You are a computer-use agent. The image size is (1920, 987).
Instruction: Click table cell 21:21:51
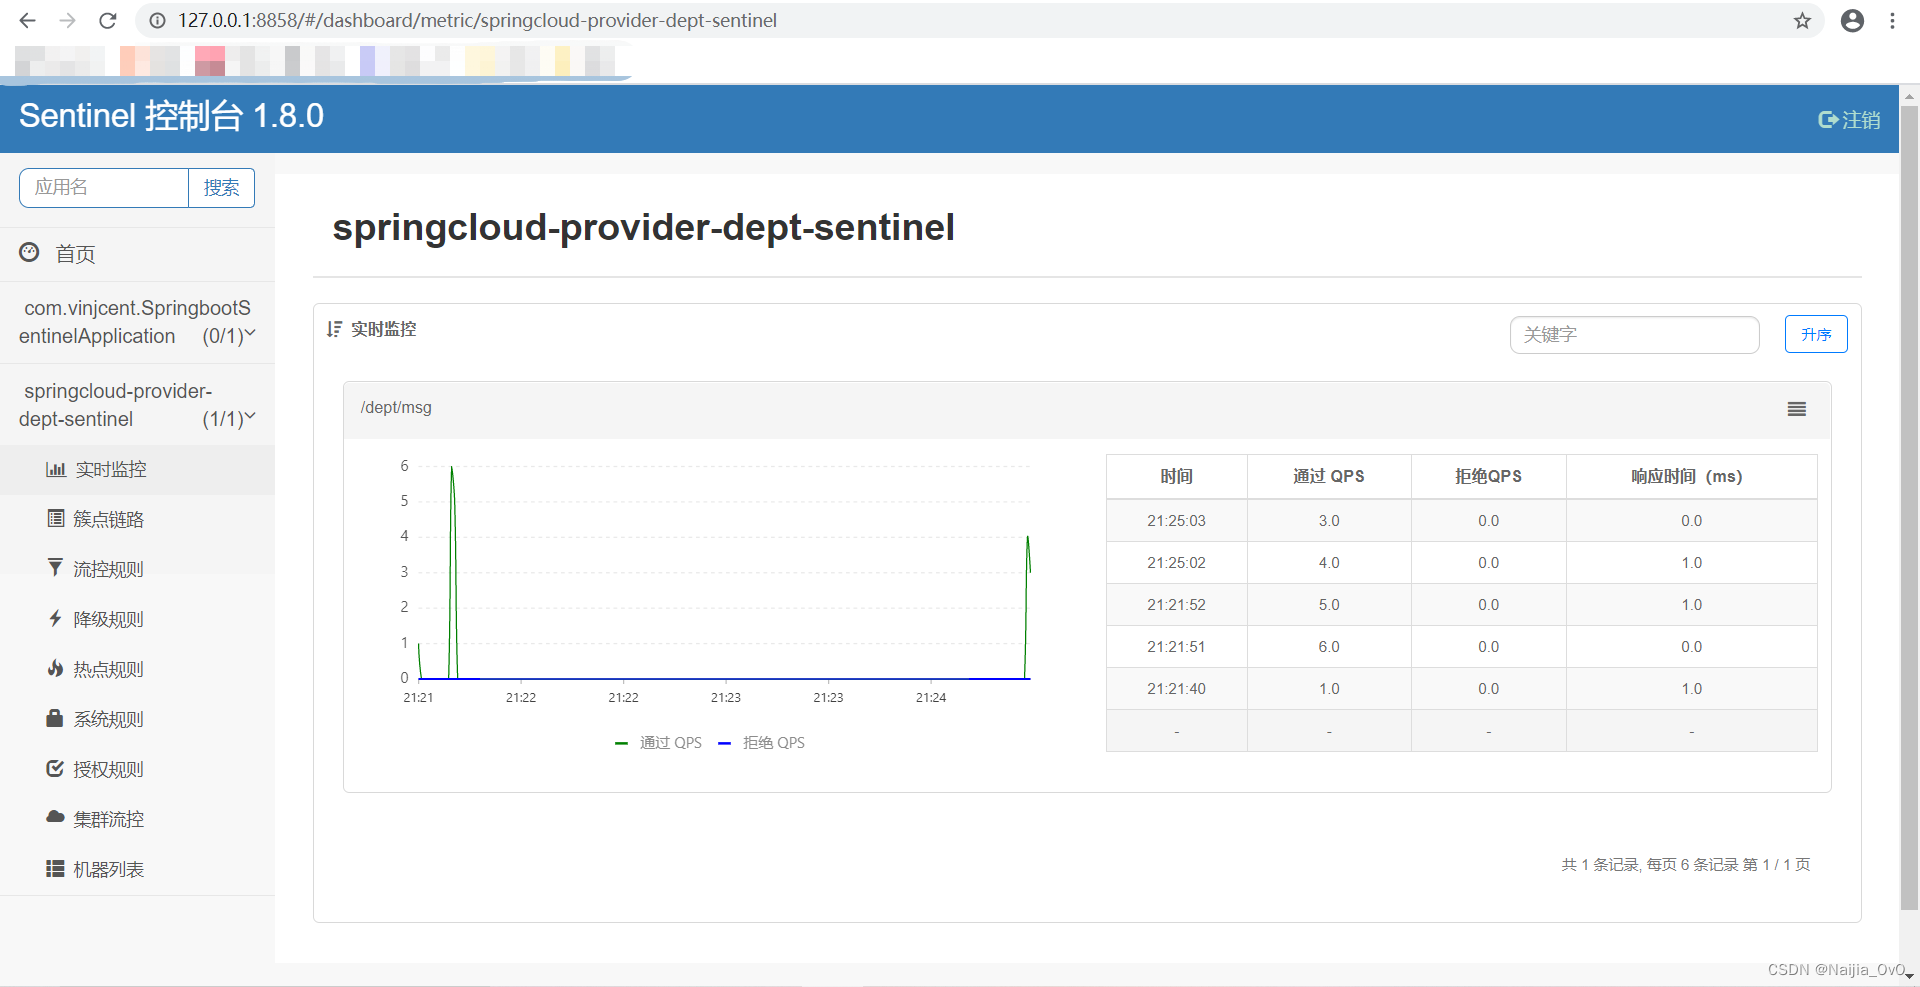click(x=1176, y=646)
